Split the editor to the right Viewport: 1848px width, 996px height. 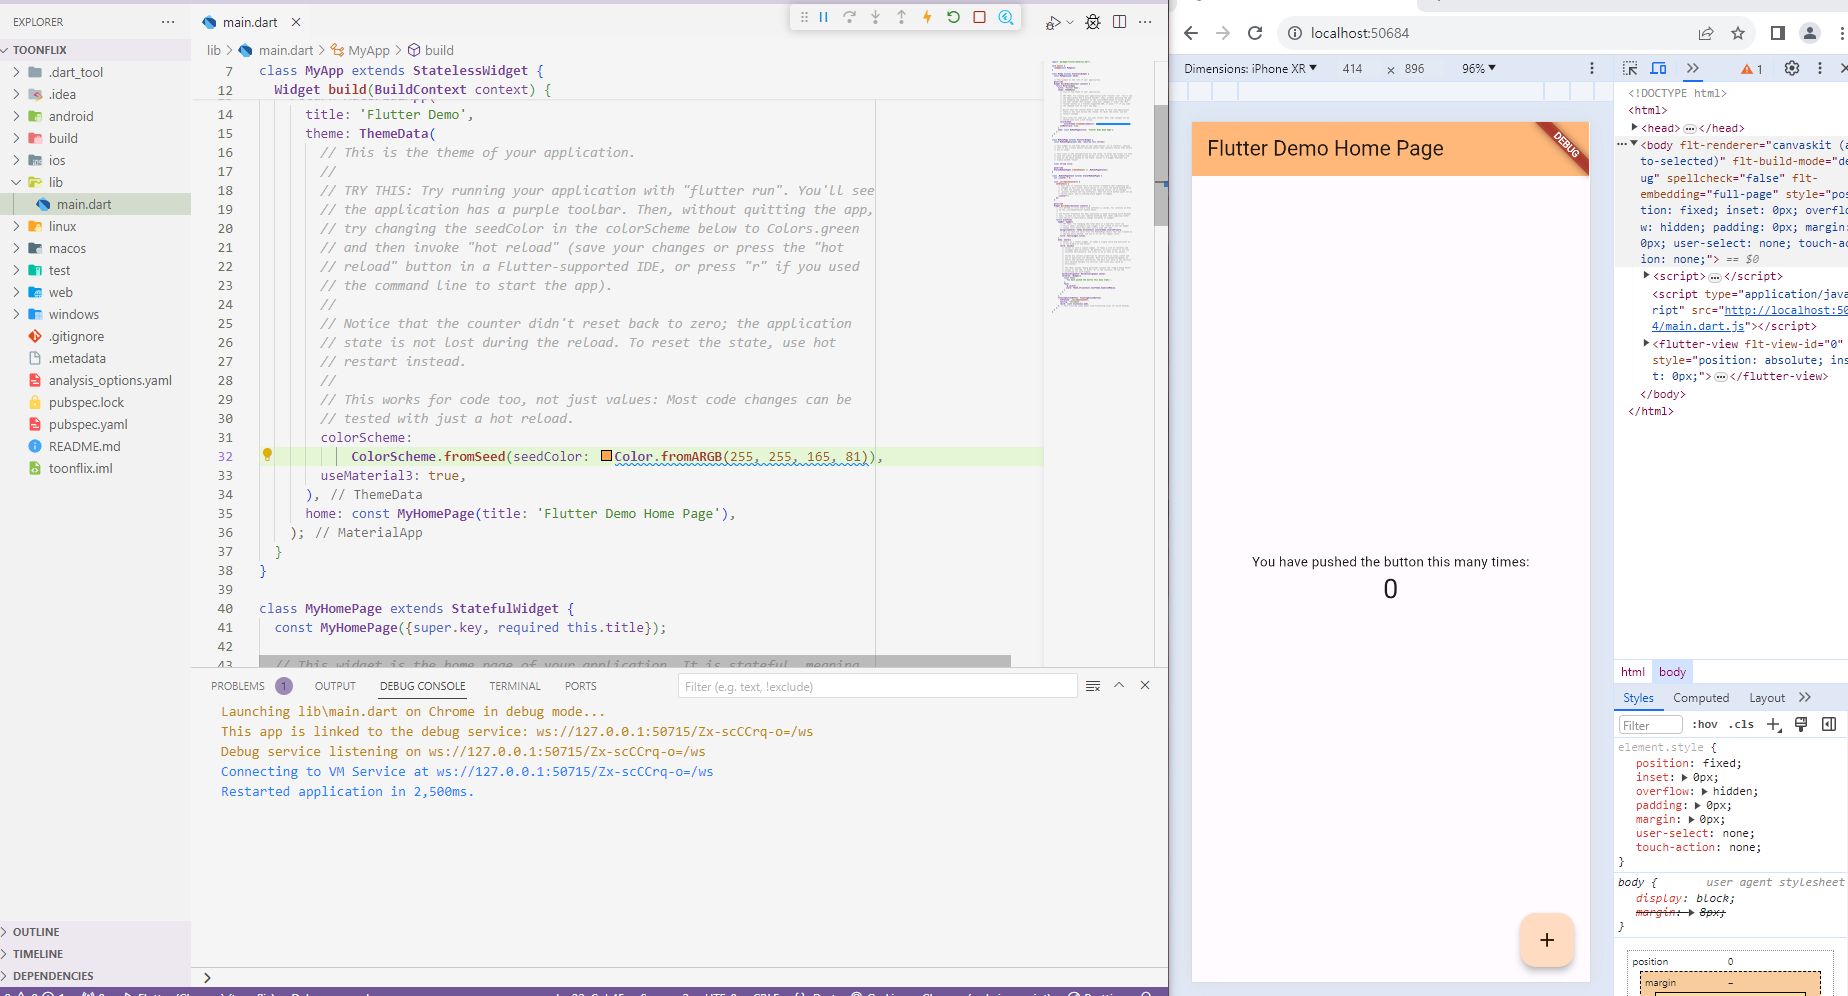click(x=1119, y=22)
